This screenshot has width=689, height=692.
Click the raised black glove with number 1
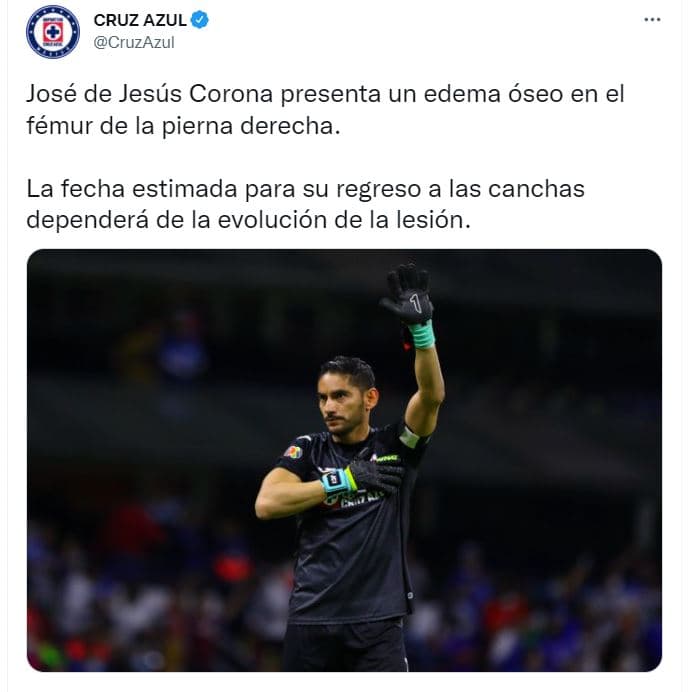pyautogui.click(x=407, y=295)
